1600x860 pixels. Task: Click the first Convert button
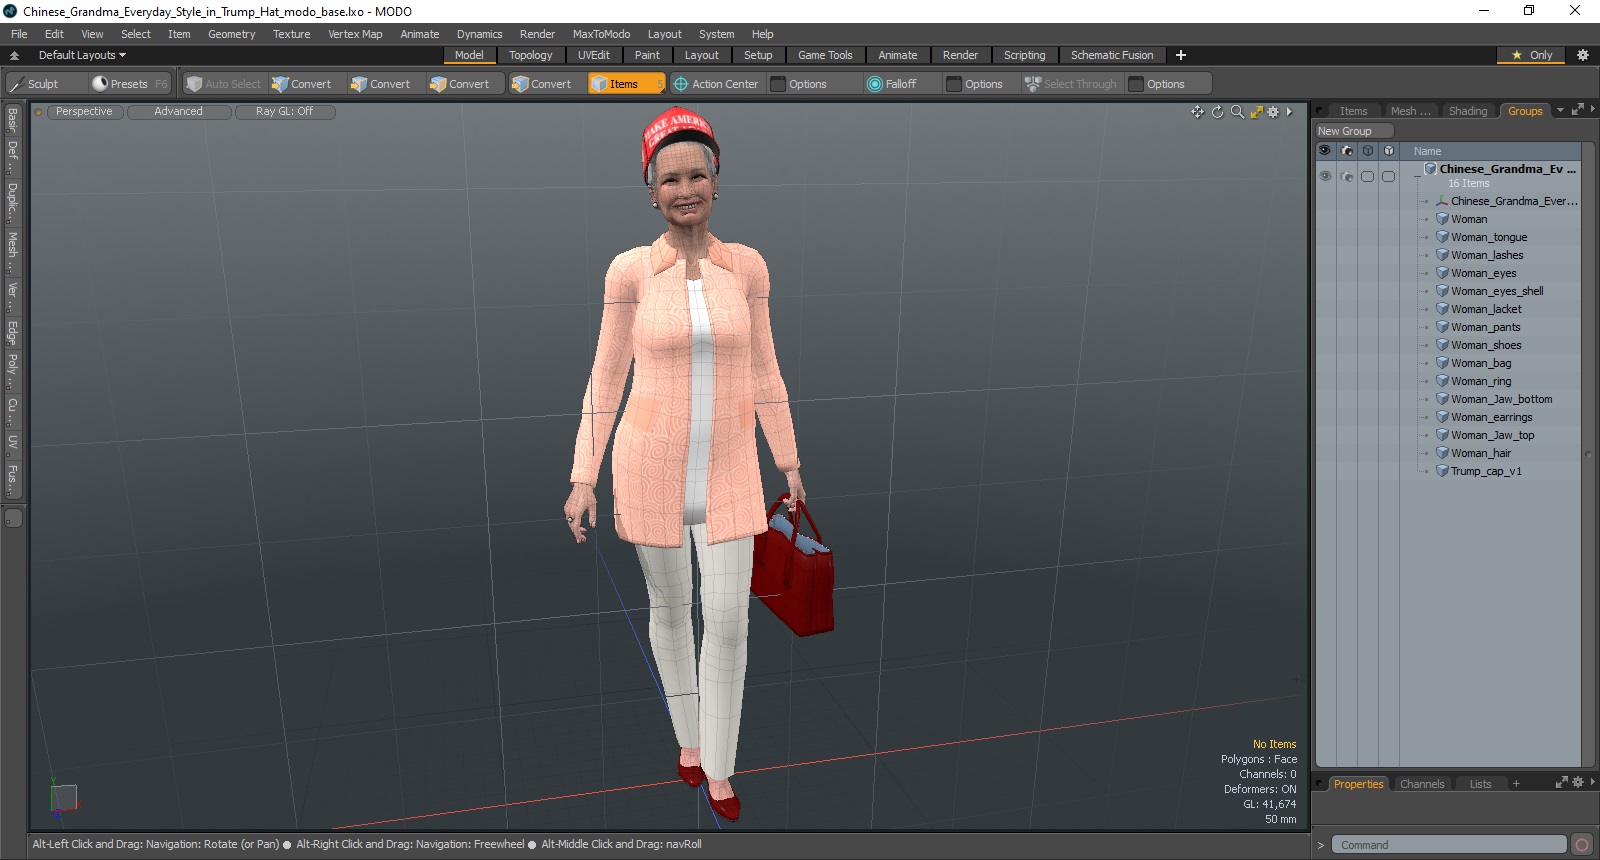[302, 84]
